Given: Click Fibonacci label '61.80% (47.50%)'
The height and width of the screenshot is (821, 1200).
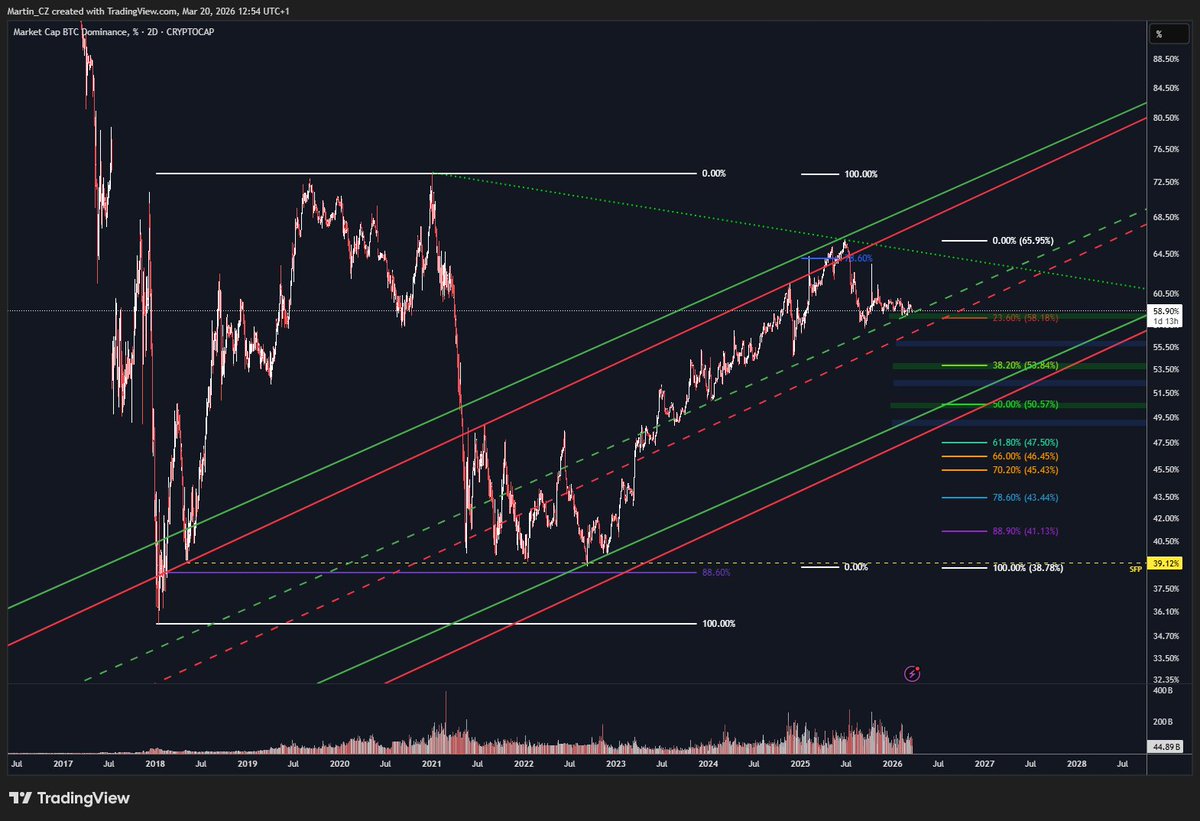Looking at the screenshot, I should [1024, 442].
